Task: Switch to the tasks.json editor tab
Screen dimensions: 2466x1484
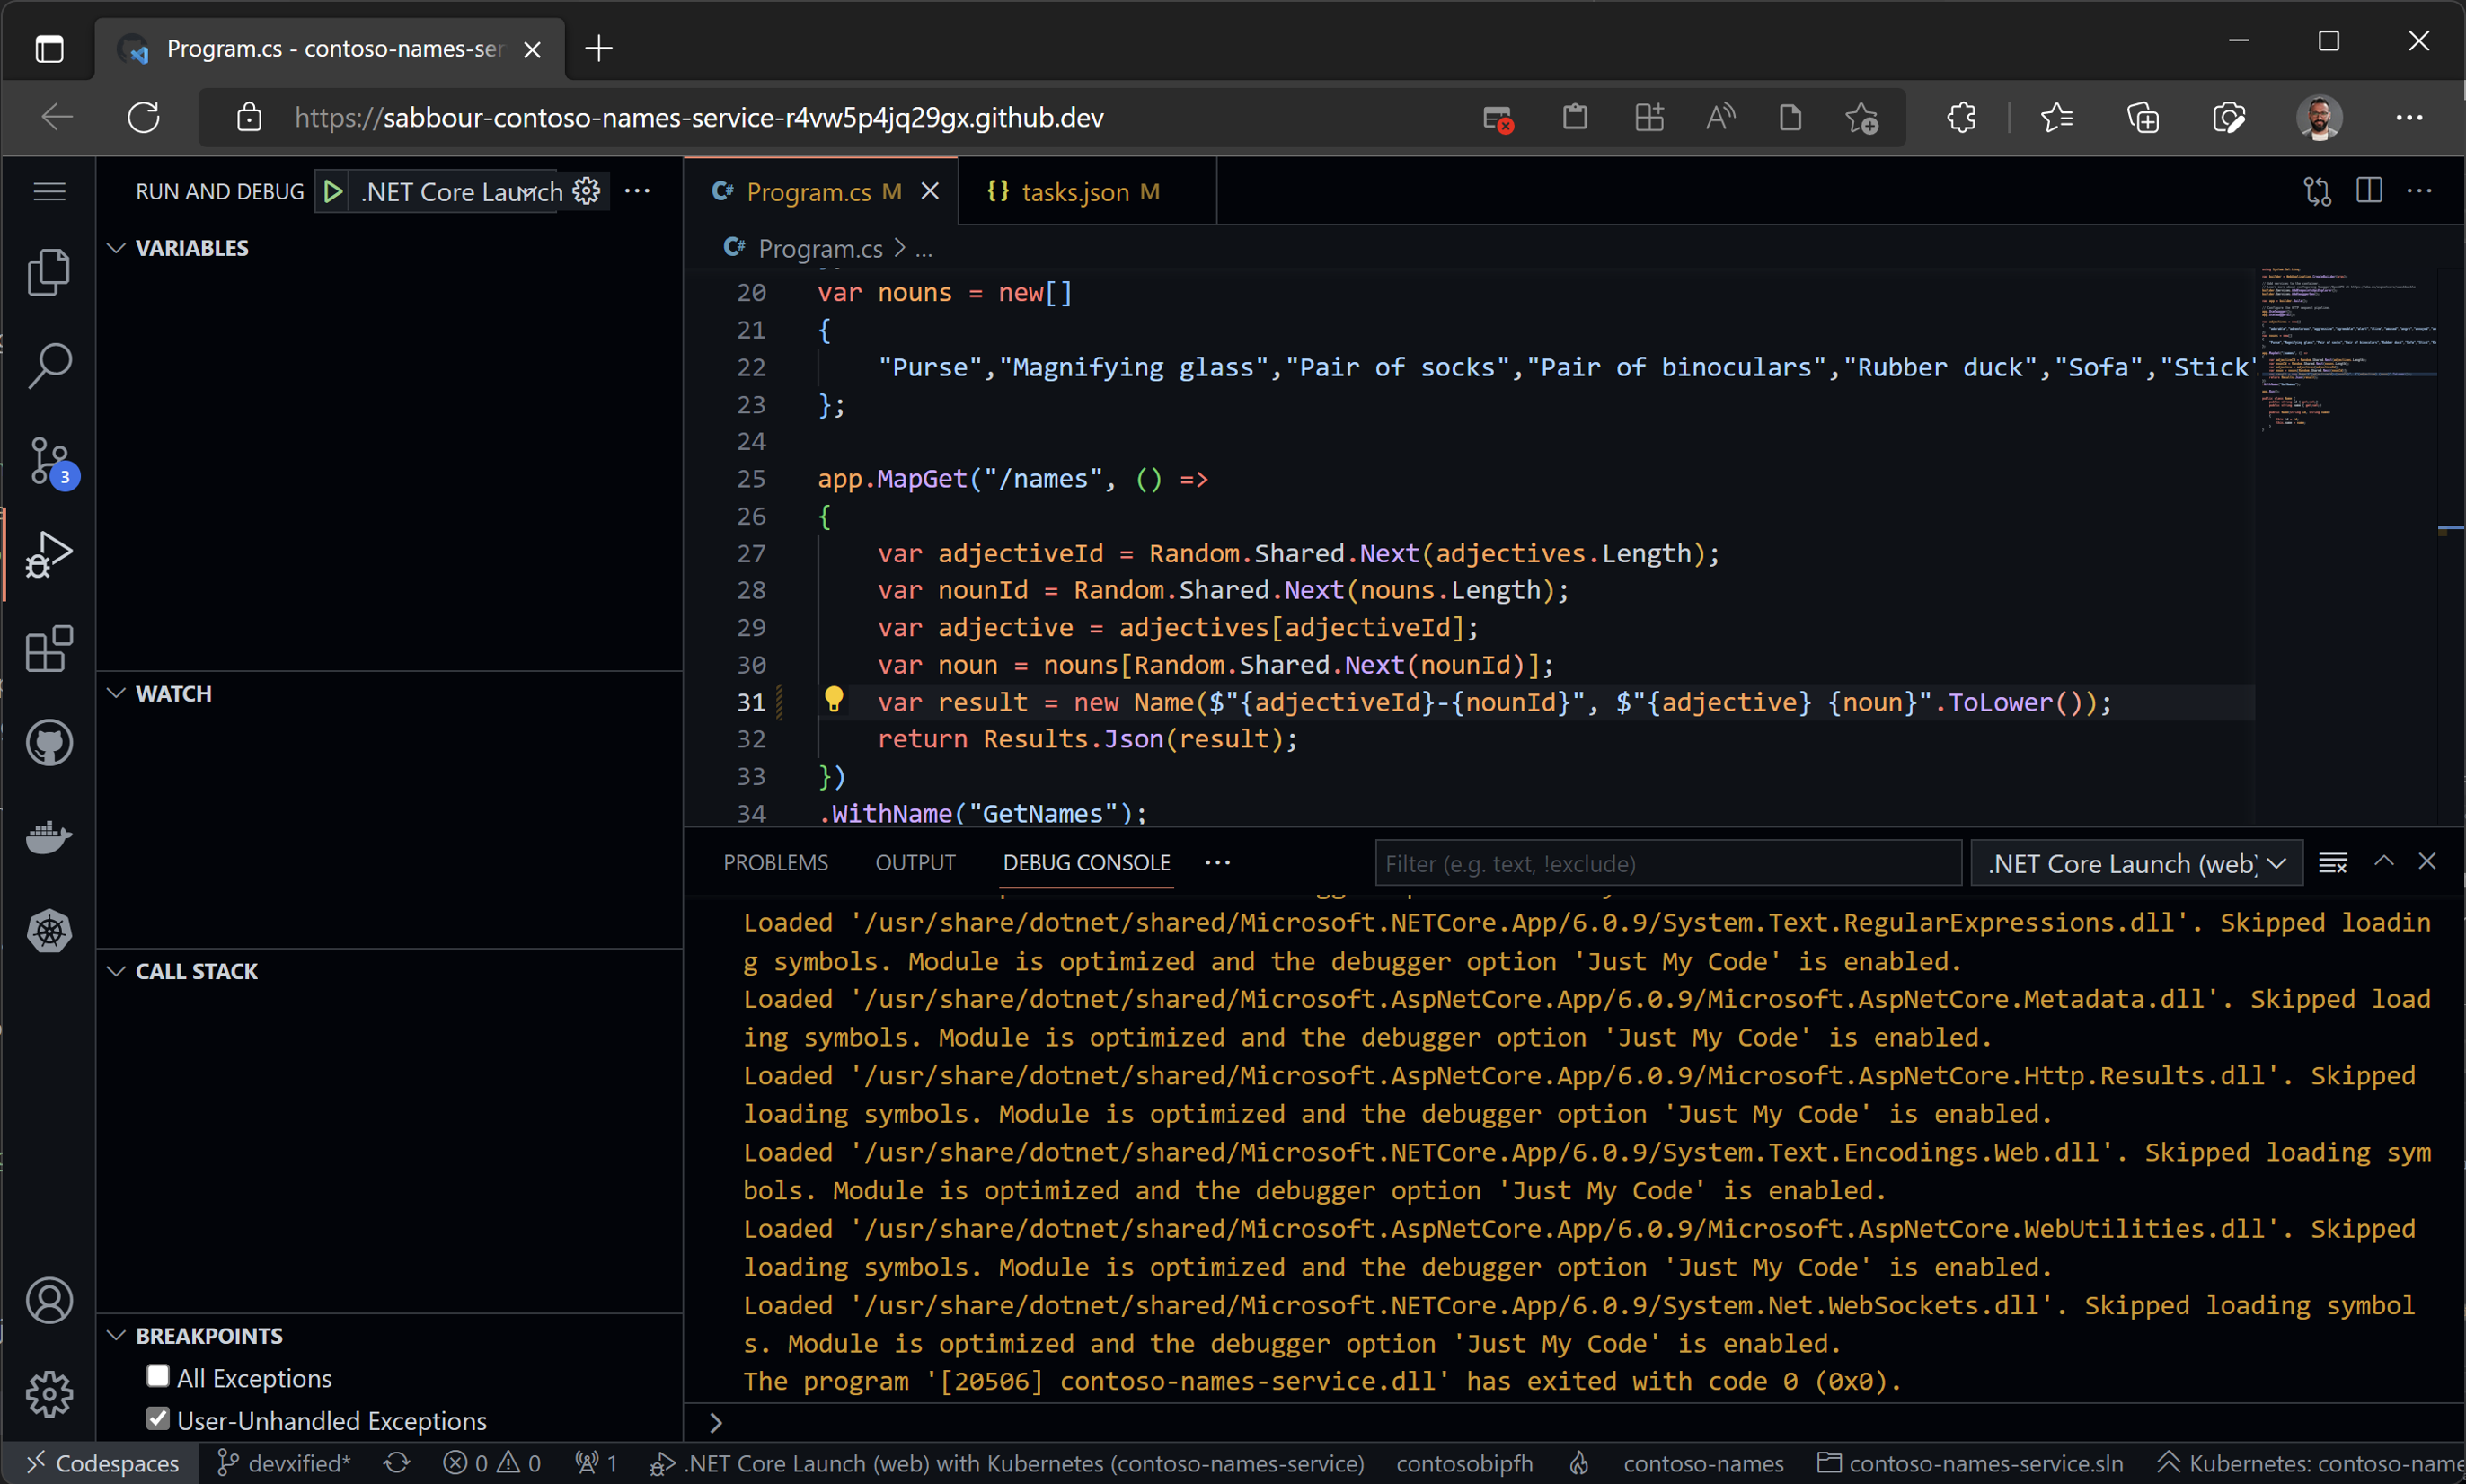Action: click(x=1075, y=191)
